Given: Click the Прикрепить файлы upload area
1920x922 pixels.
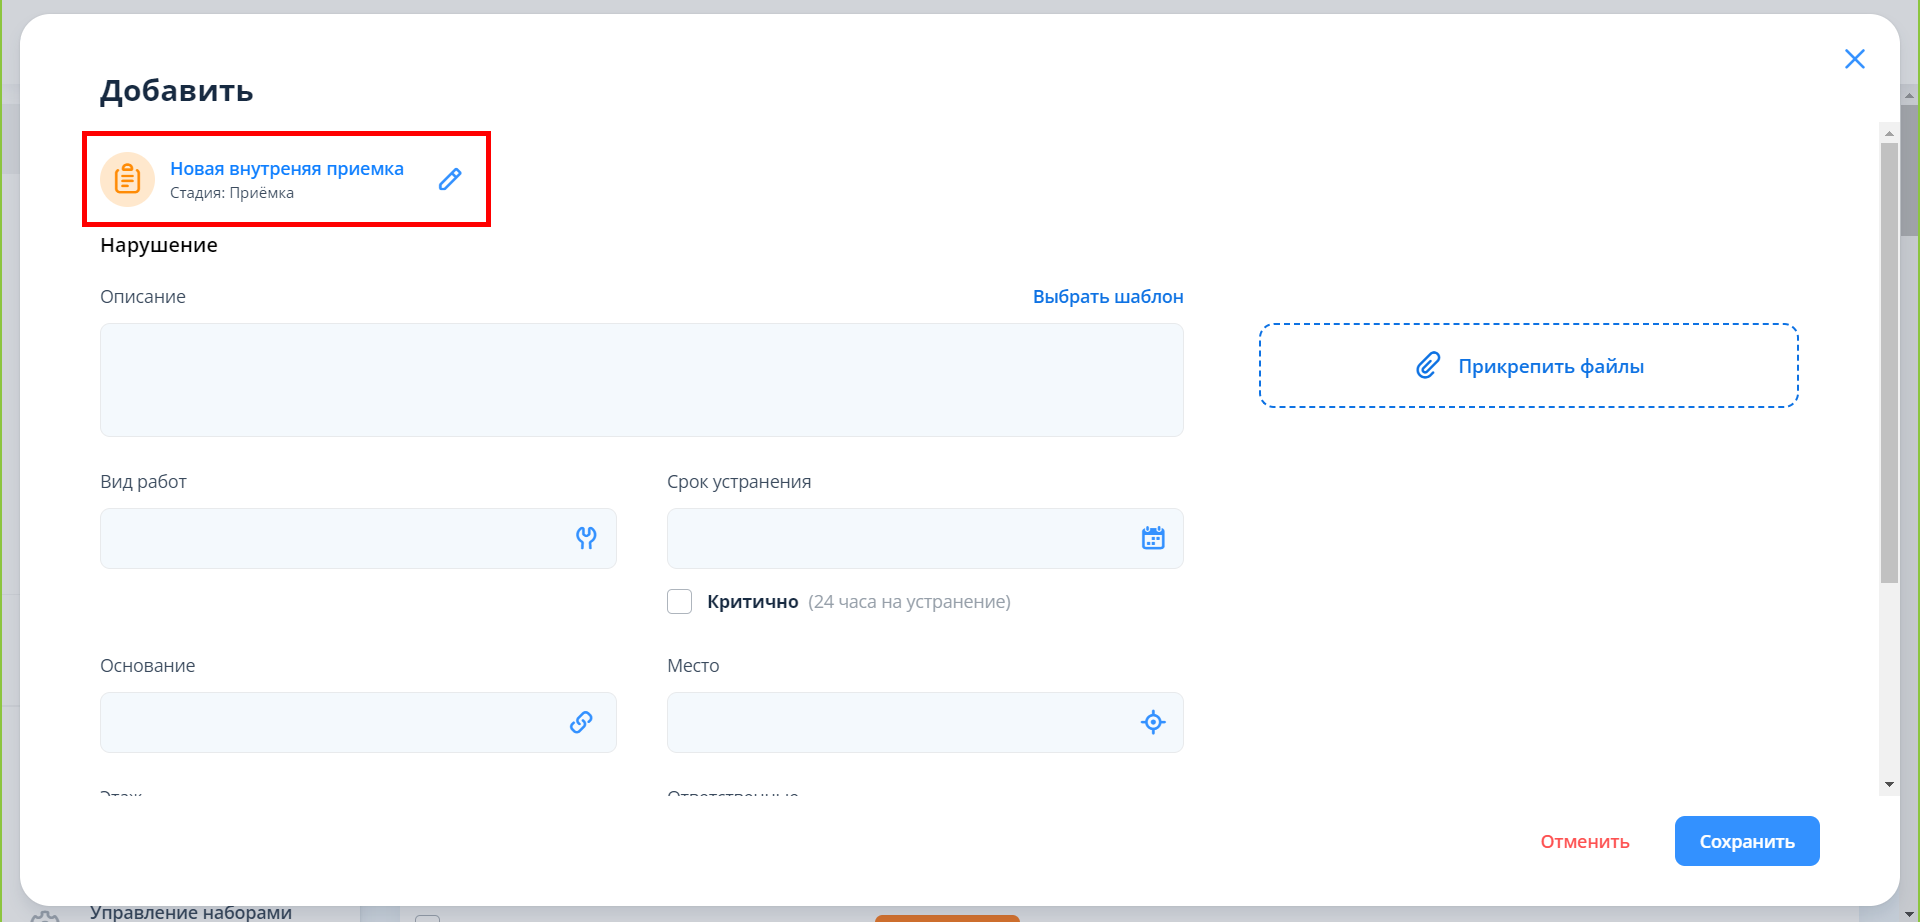Looking at the screenshot, I should (x=1528, y=366).
